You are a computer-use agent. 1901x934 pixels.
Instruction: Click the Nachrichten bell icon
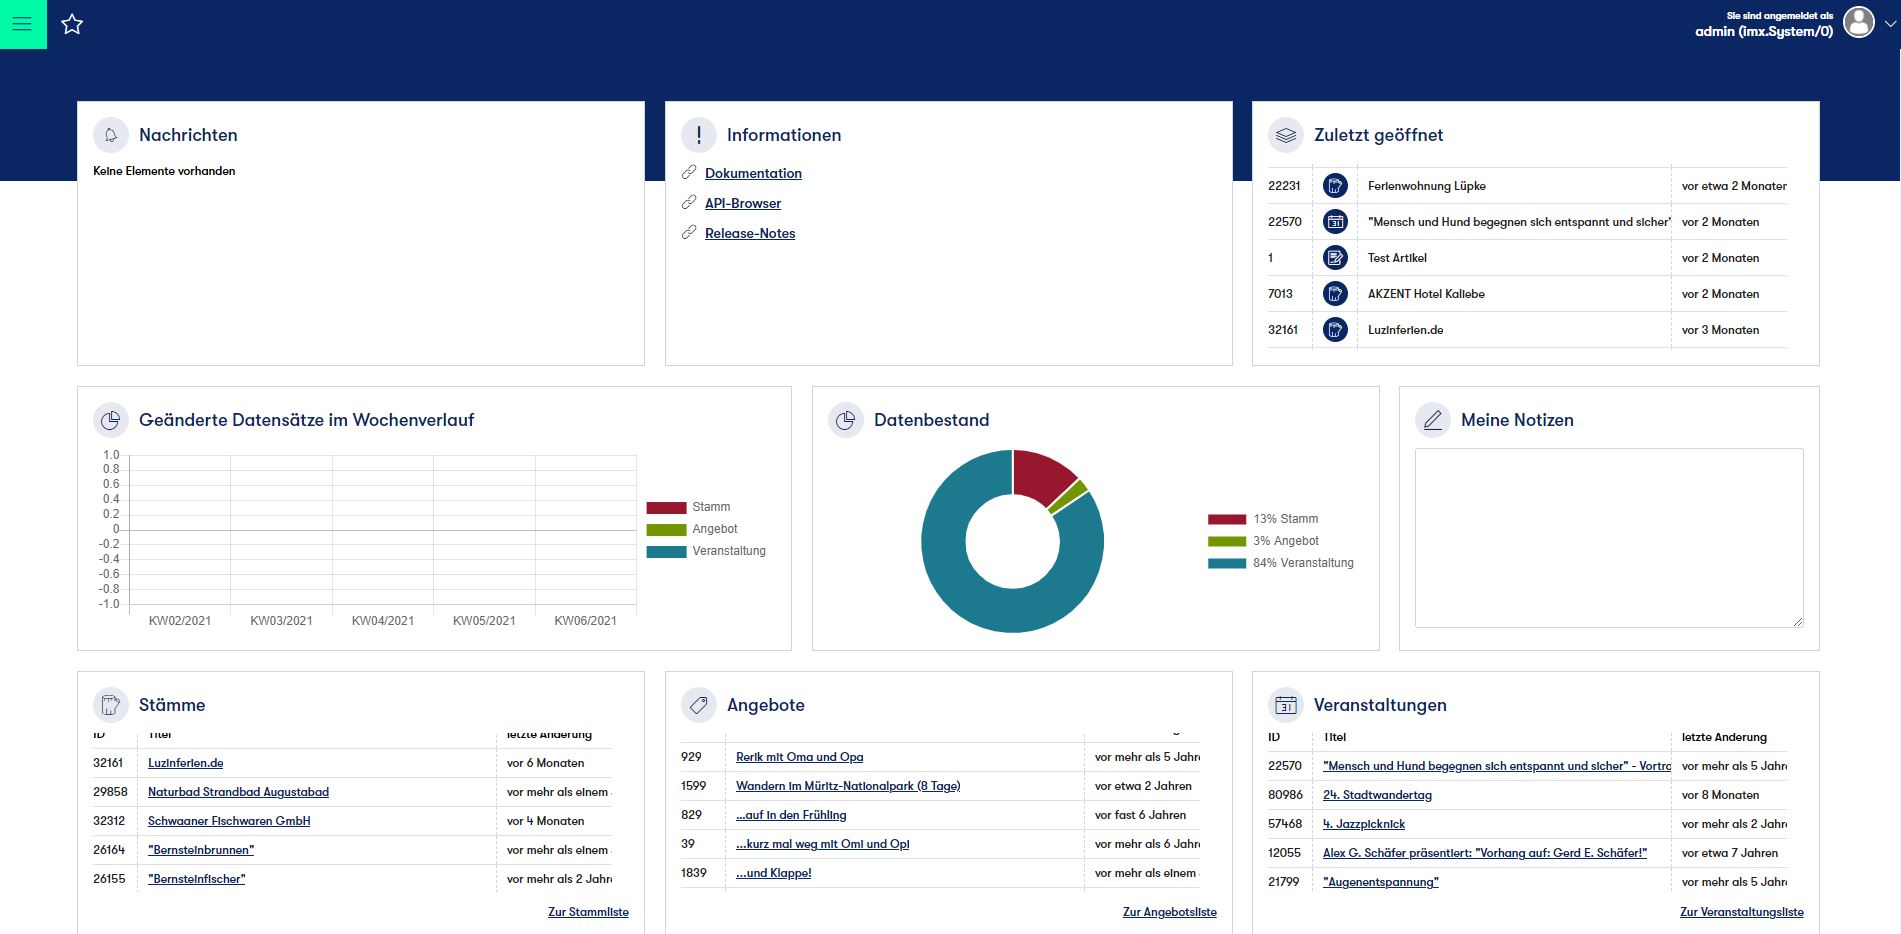(x=111, y=135)
